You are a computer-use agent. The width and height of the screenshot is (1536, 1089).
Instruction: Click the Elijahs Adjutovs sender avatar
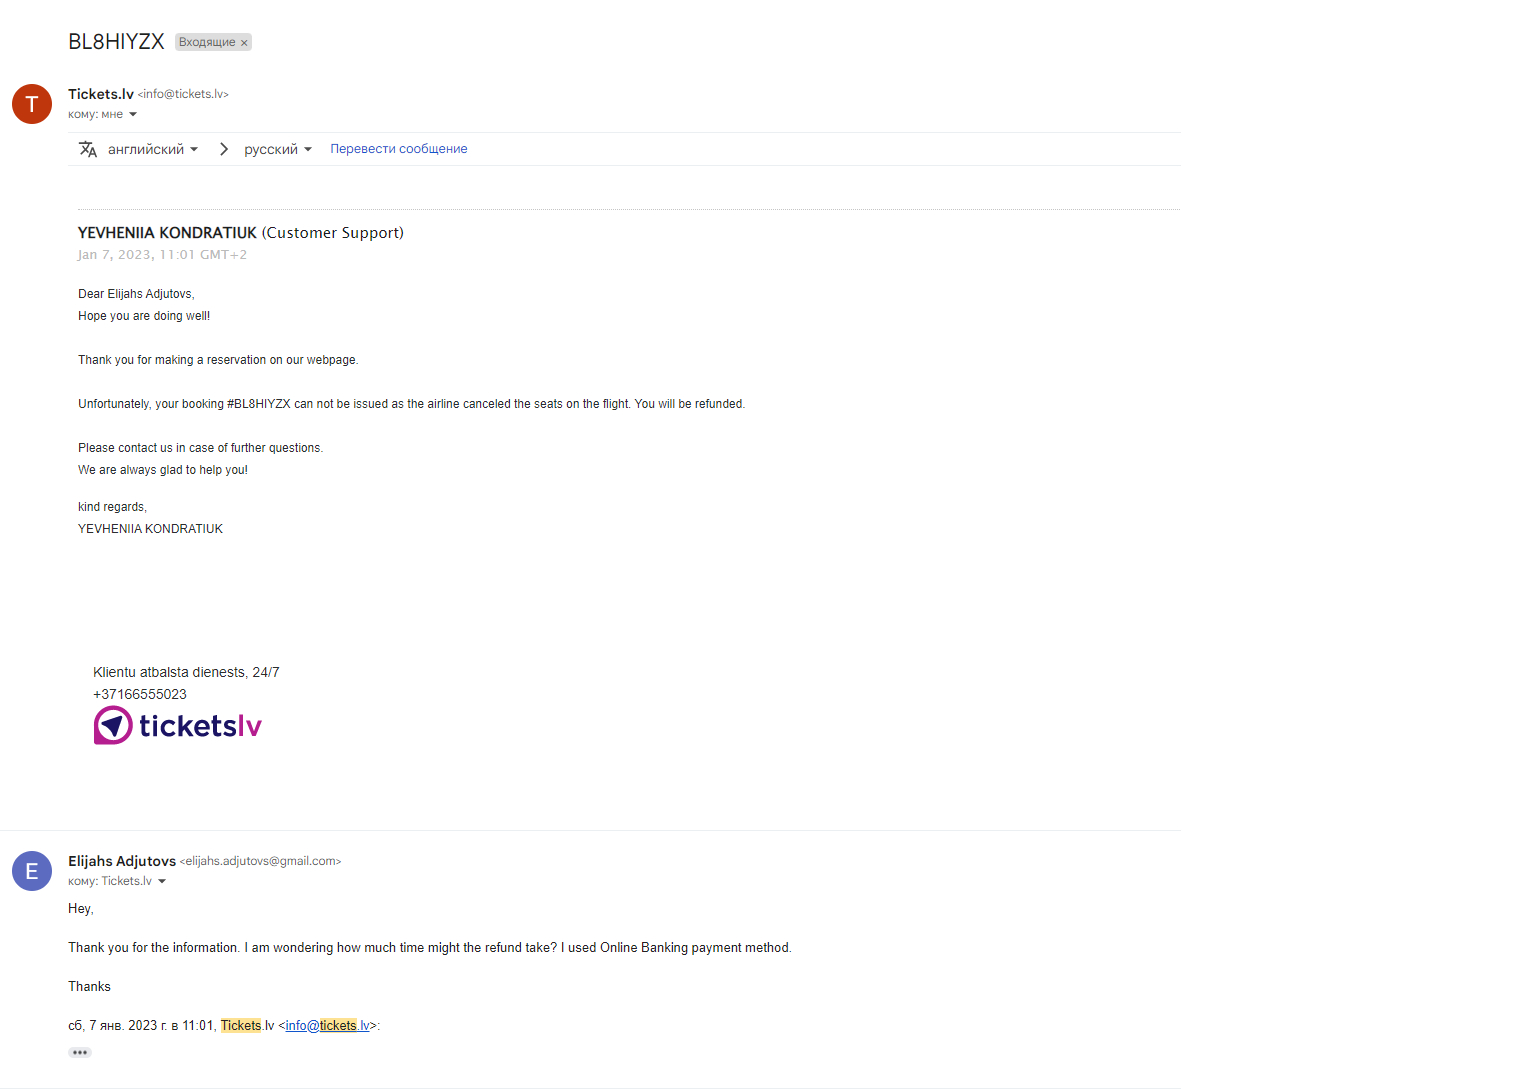tap(32, 871)
